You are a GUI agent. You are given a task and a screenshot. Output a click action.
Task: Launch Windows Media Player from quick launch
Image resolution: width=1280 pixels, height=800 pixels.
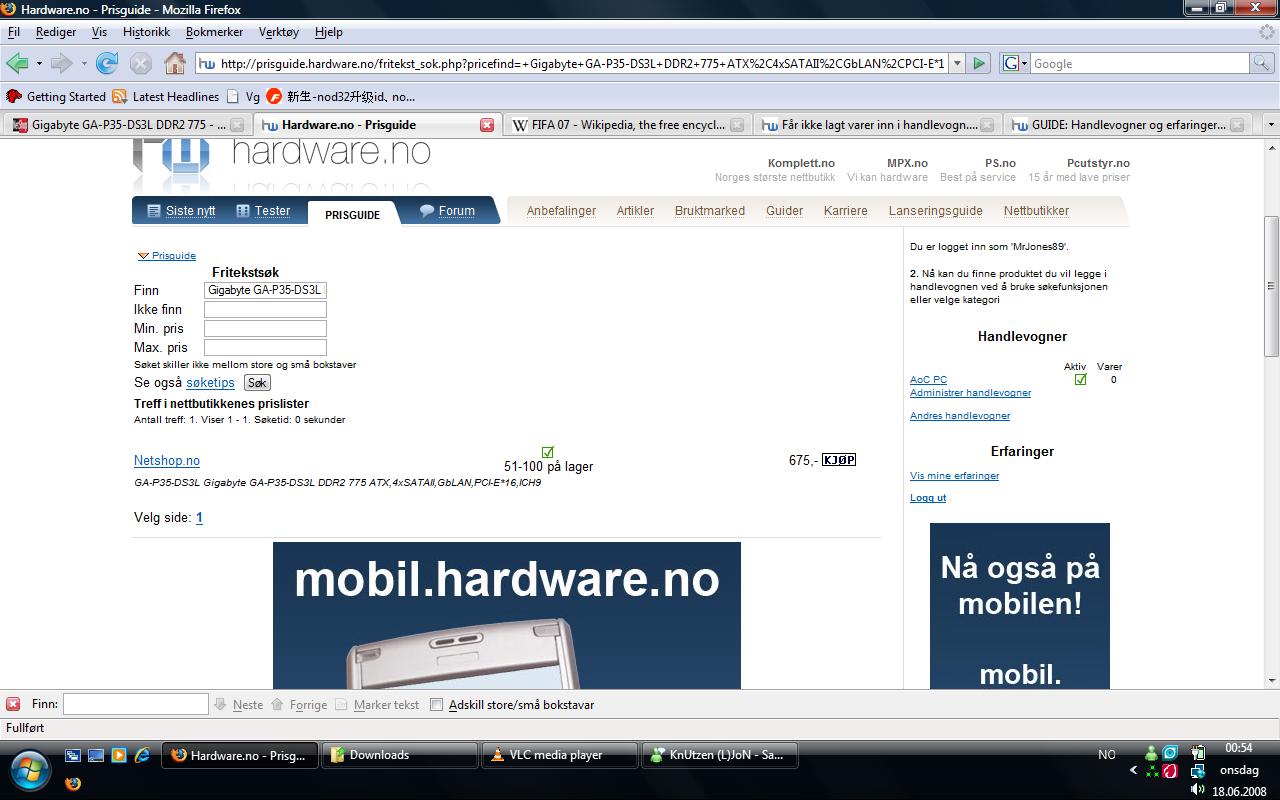click(x=119, y=755)
